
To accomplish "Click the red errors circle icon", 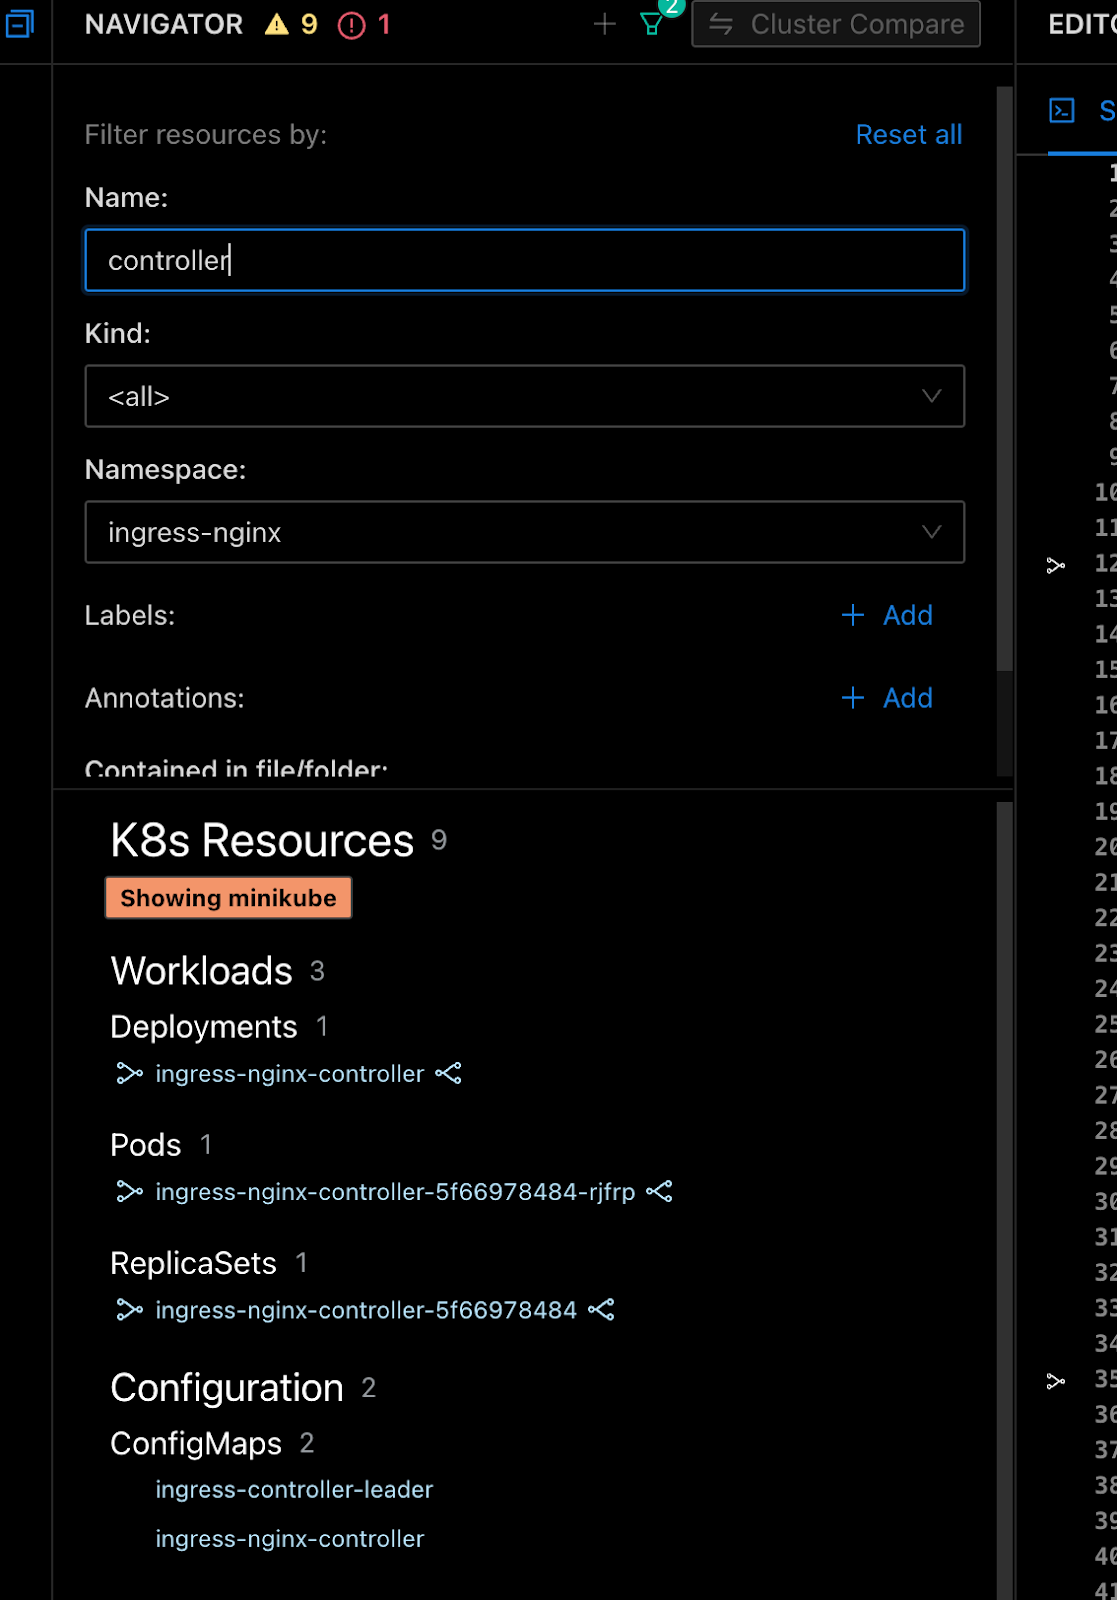I will point(352,25).
